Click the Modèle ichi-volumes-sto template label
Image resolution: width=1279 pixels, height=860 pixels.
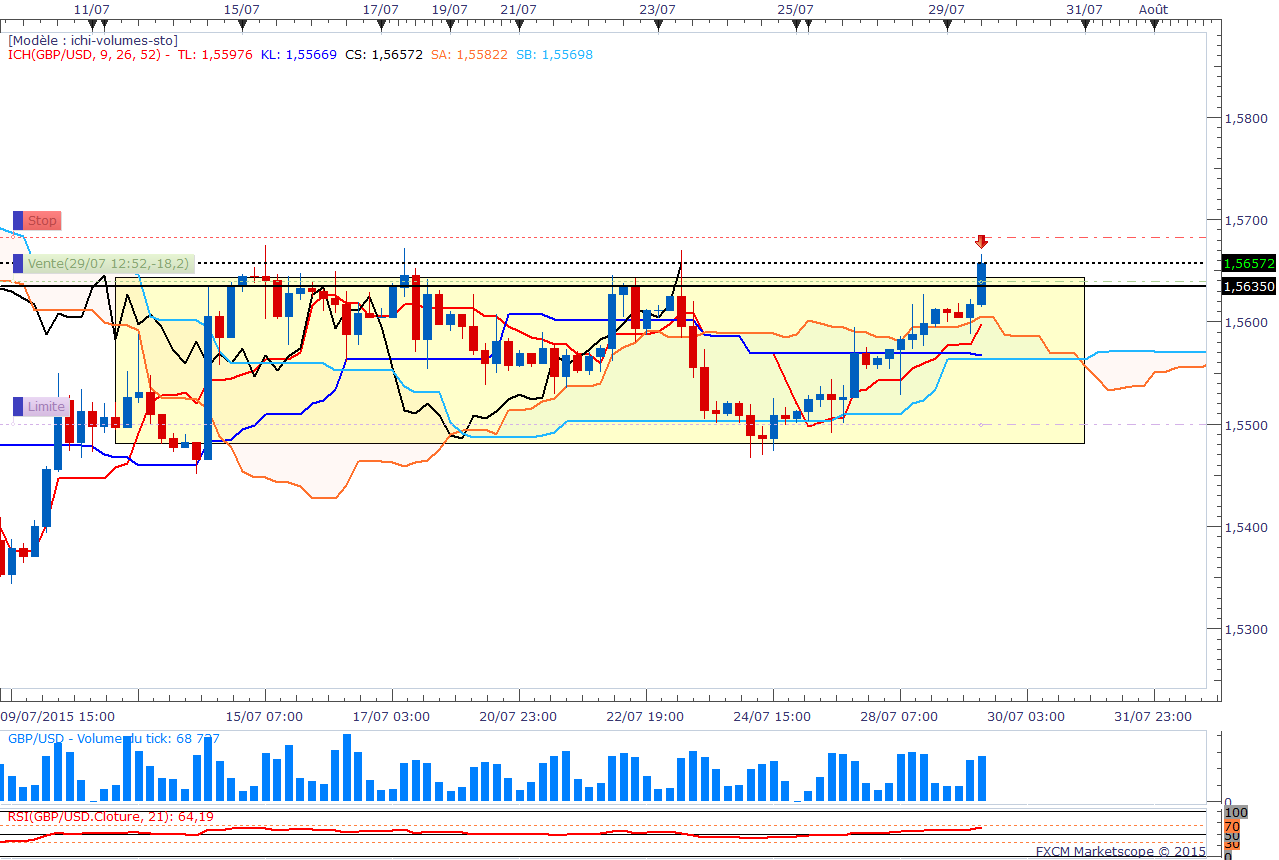[x=93, y=41]
